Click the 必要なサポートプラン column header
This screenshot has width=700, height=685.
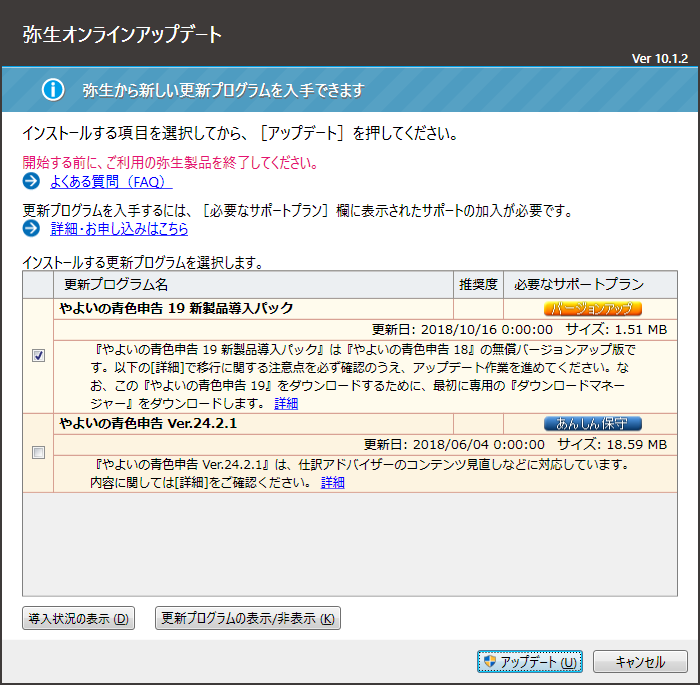coord(590,284)
